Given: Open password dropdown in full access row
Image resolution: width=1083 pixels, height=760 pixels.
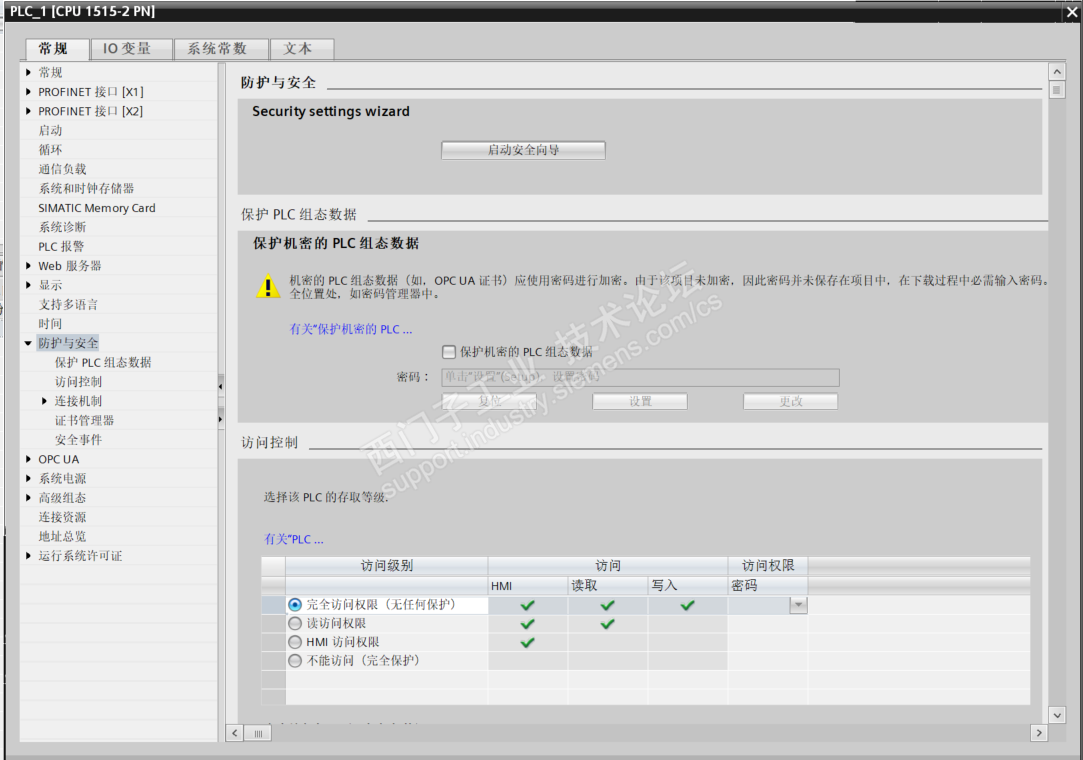Looking at the screenshot, I should [798, 605].
